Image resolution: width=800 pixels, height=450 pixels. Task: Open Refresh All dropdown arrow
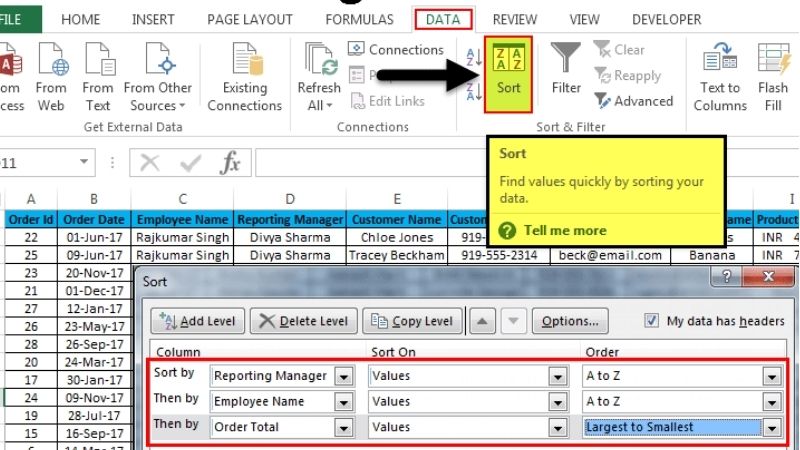330,106
